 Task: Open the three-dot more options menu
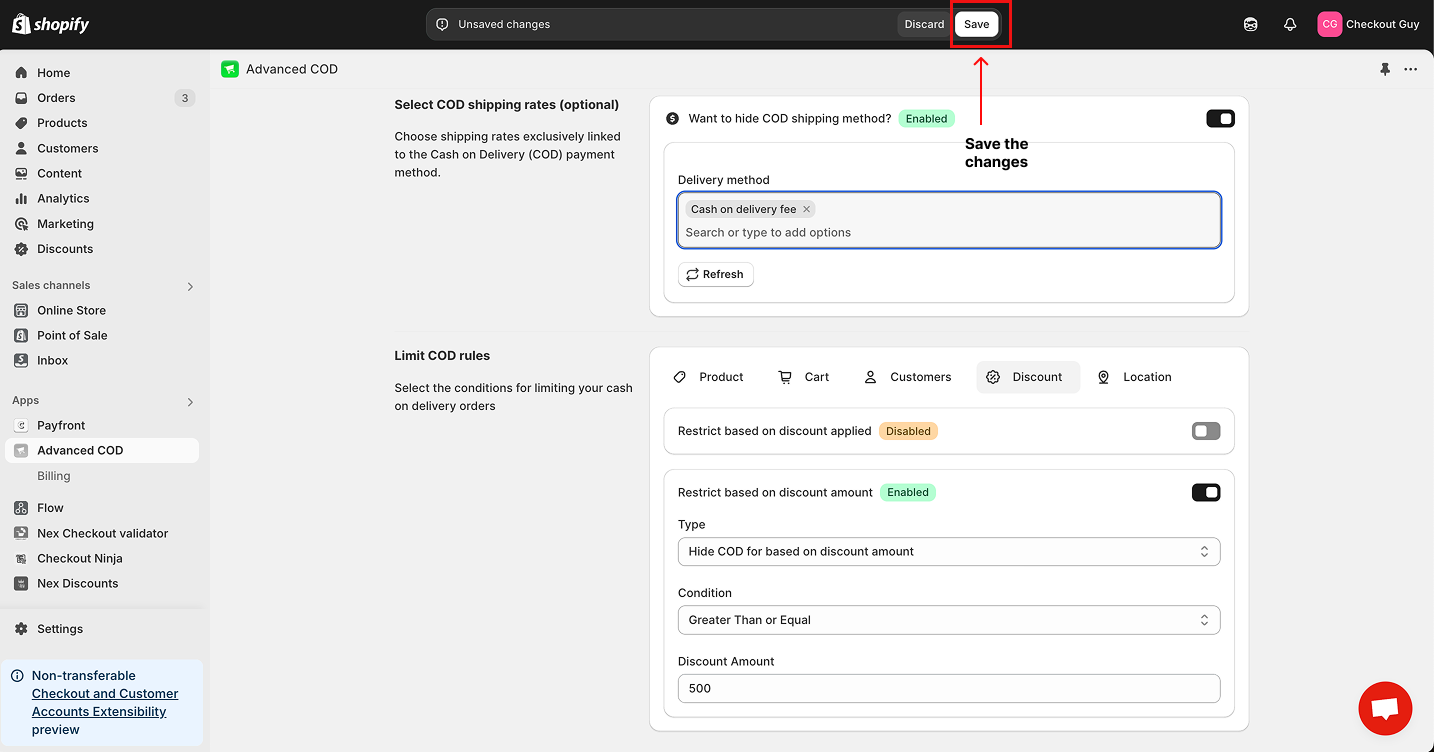[1410, 69]
